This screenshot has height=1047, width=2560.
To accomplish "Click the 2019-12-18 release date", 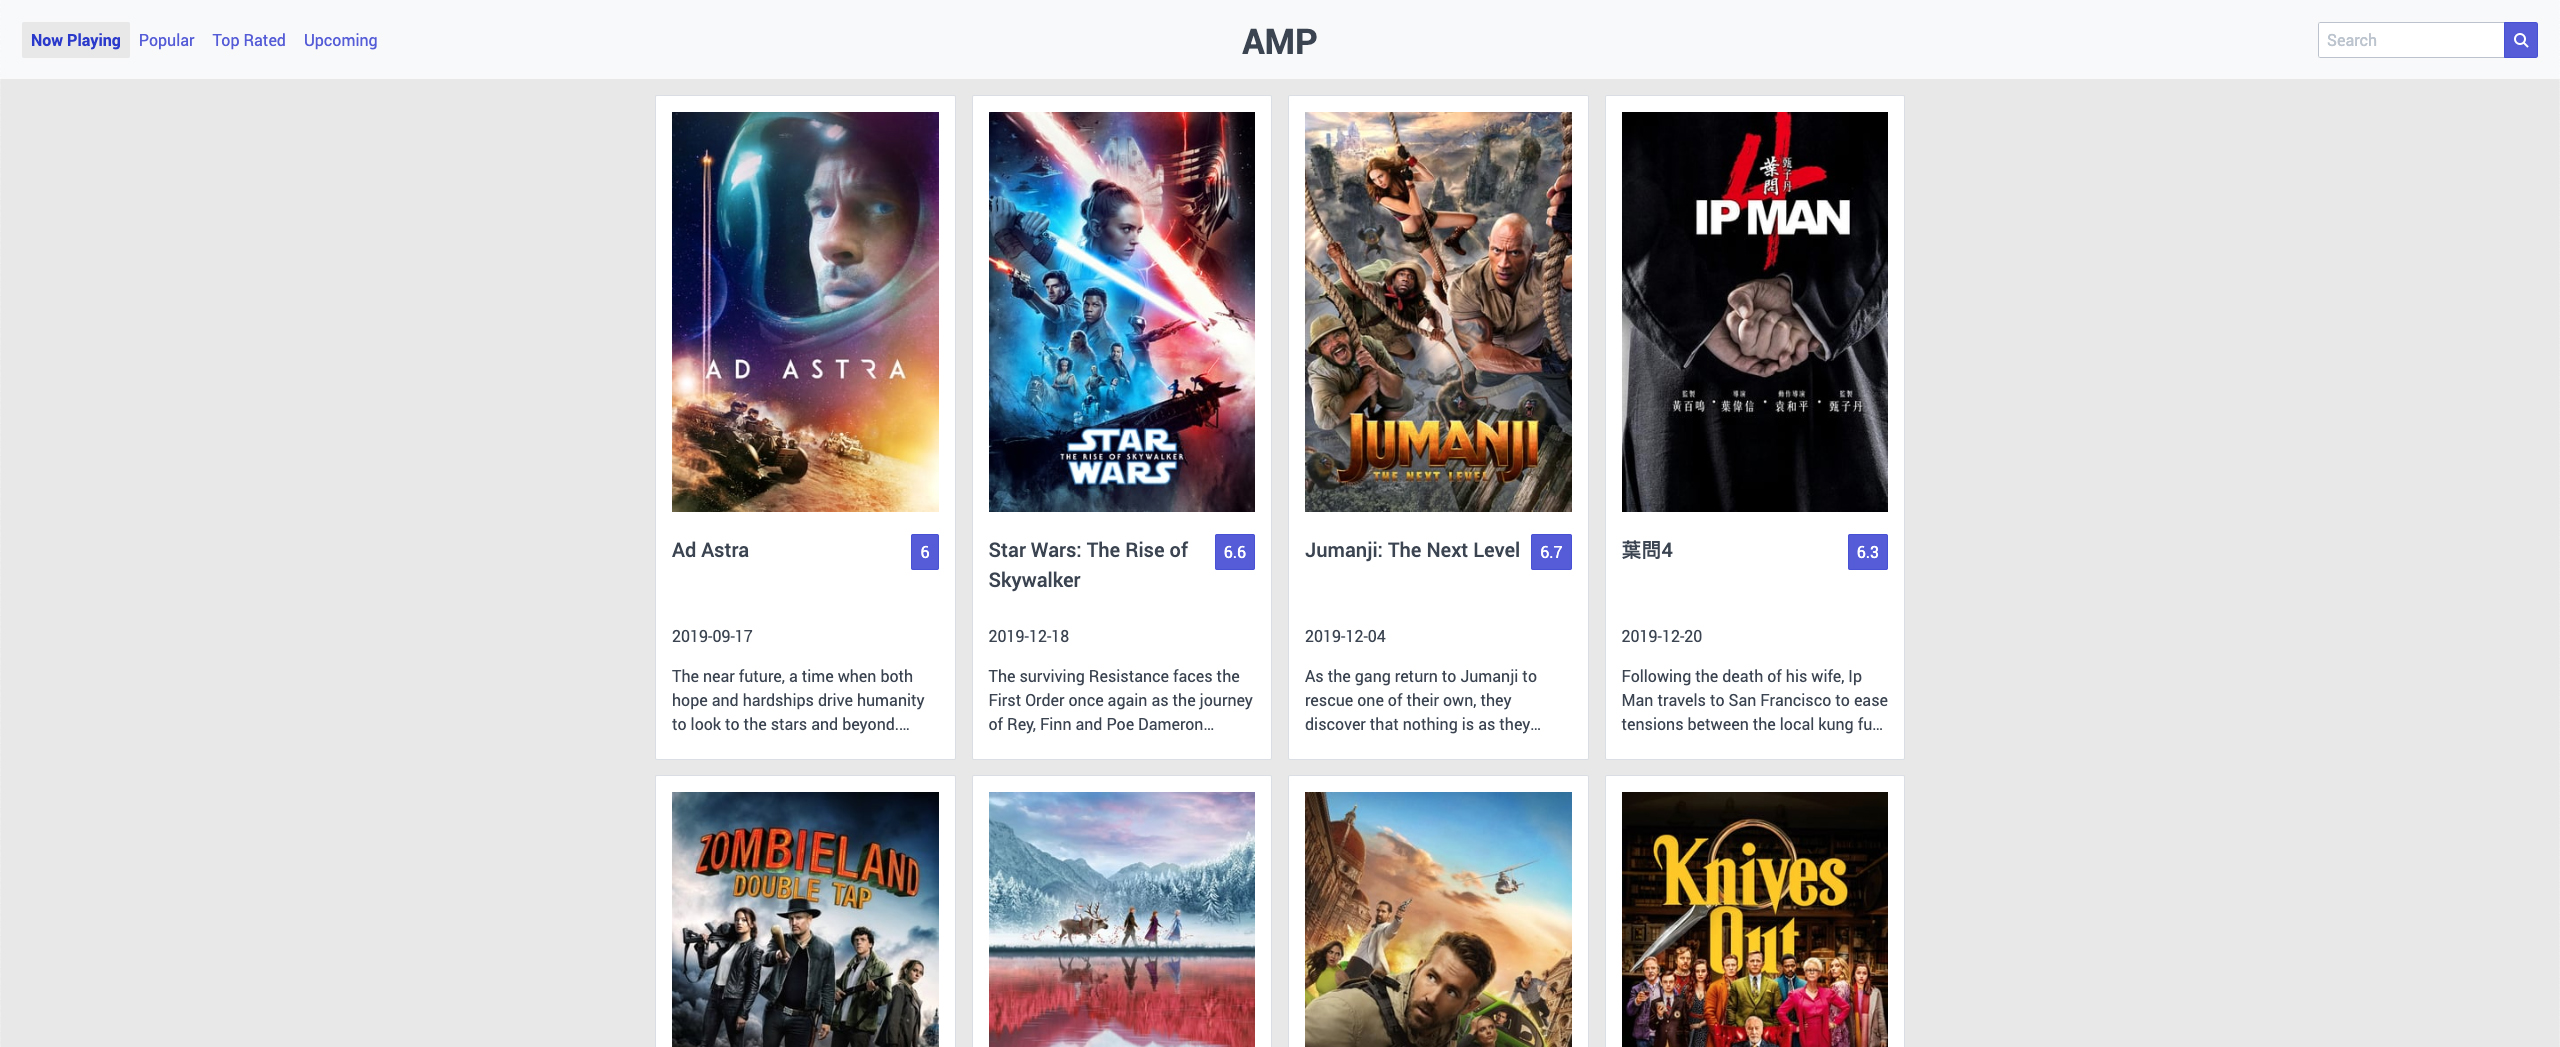I will pos(1029,636).
